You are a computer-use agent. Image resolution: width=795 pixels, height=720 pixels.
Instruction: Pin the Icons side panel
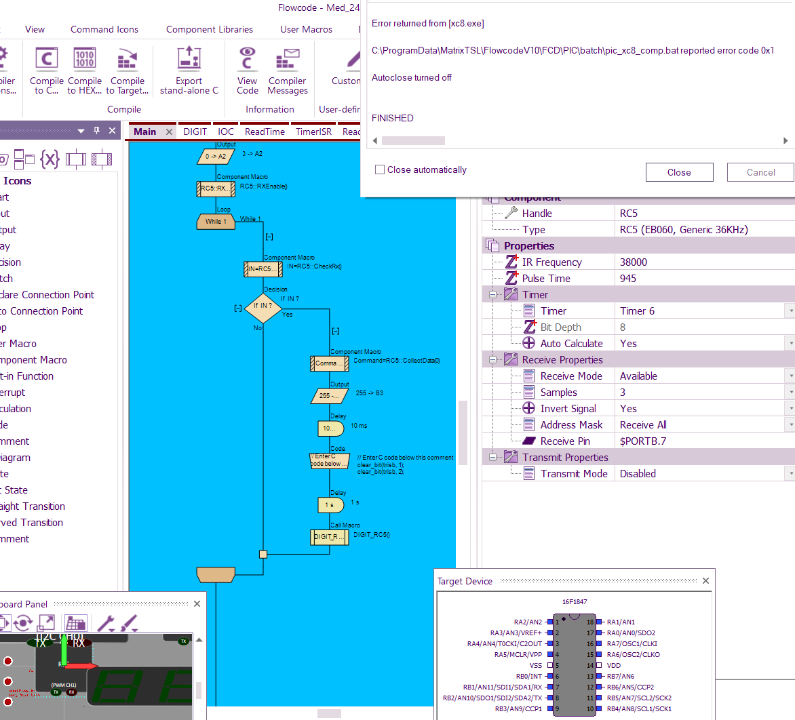[x=97, y=130]
